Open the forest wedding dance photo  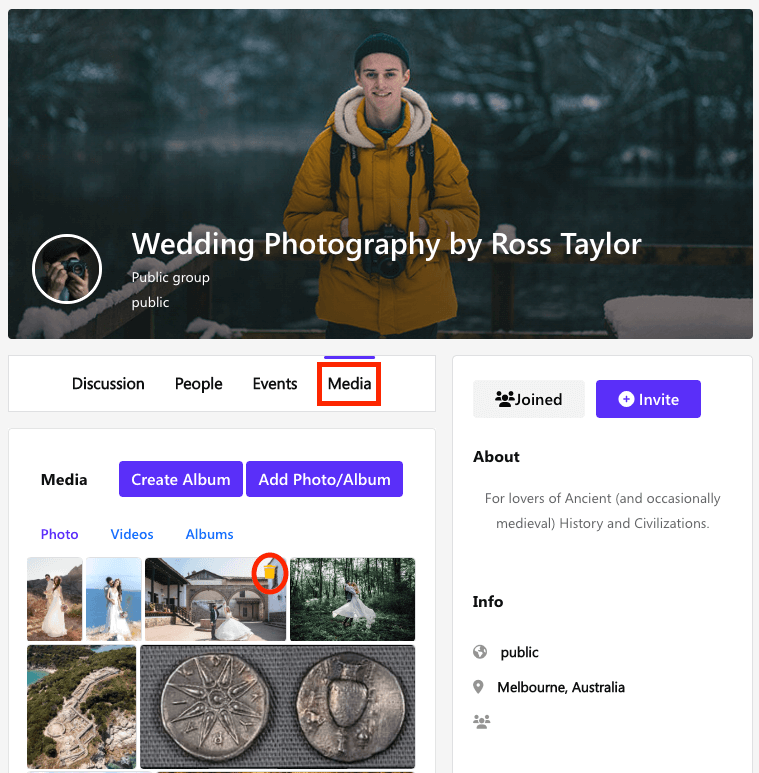[352, 599]
